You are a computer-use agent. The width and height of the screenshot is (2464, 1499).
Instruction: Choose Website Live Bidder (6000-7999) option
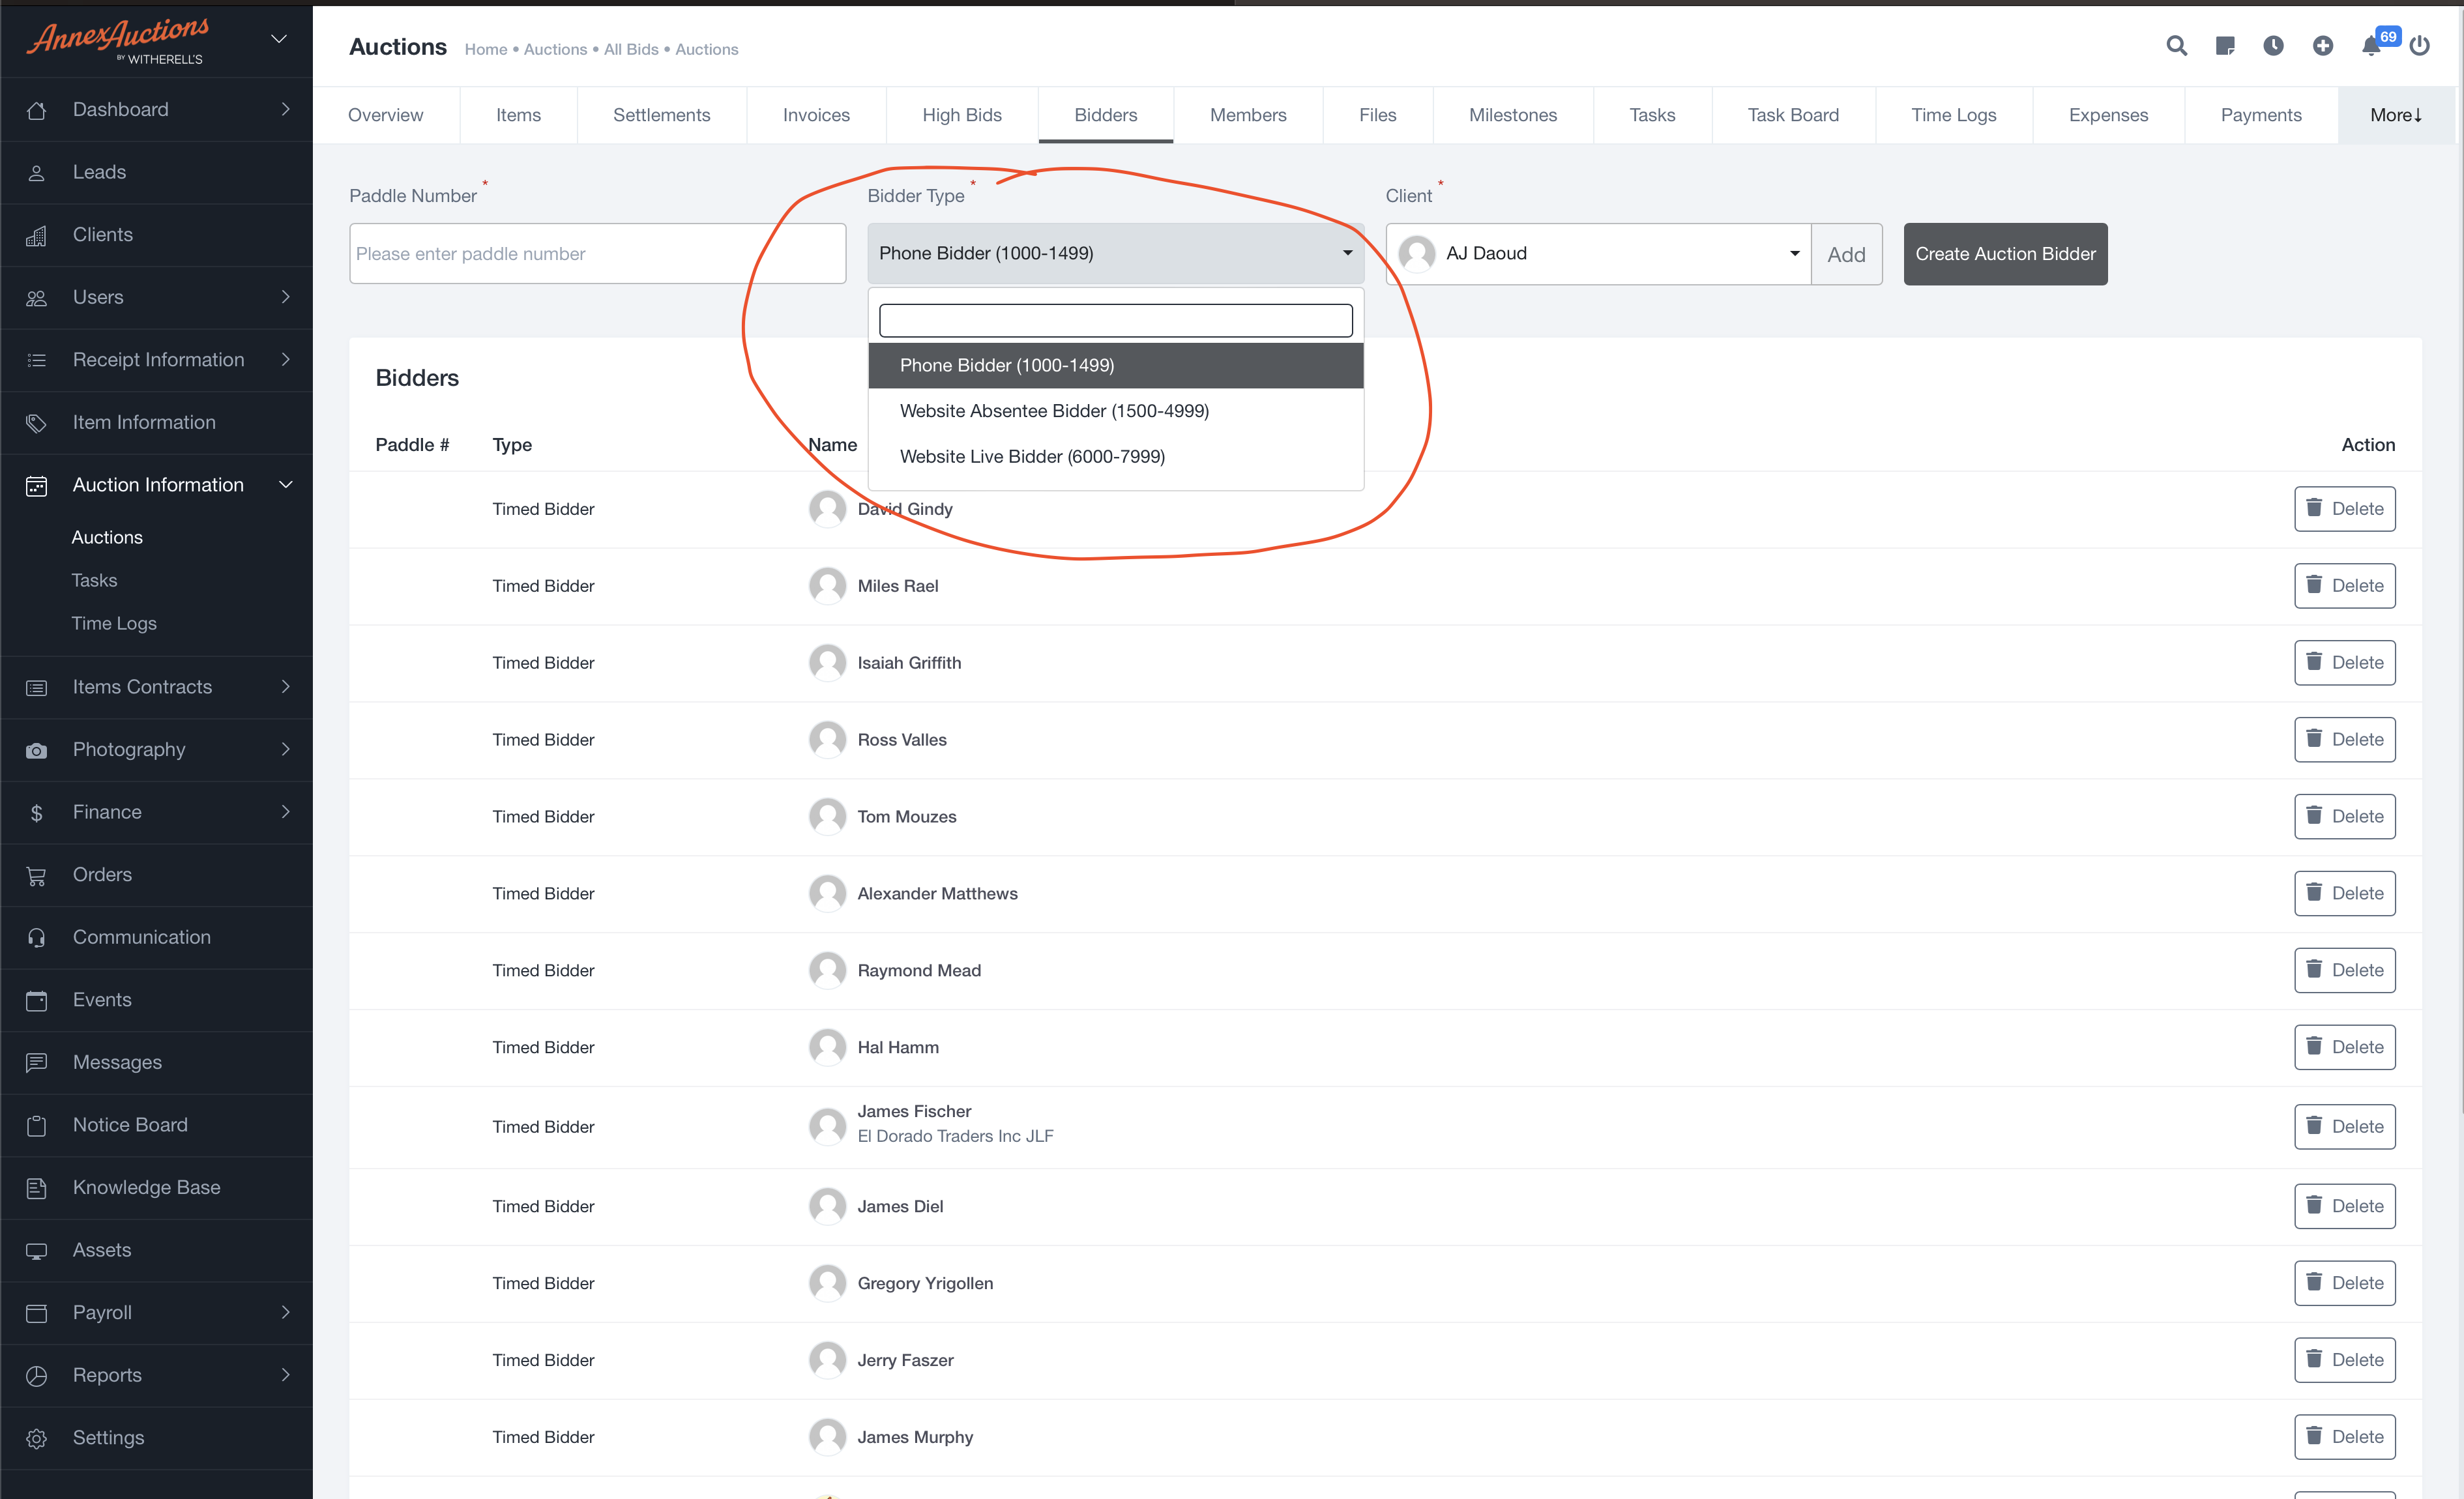pyautogui.click(x=1032, y=456)
